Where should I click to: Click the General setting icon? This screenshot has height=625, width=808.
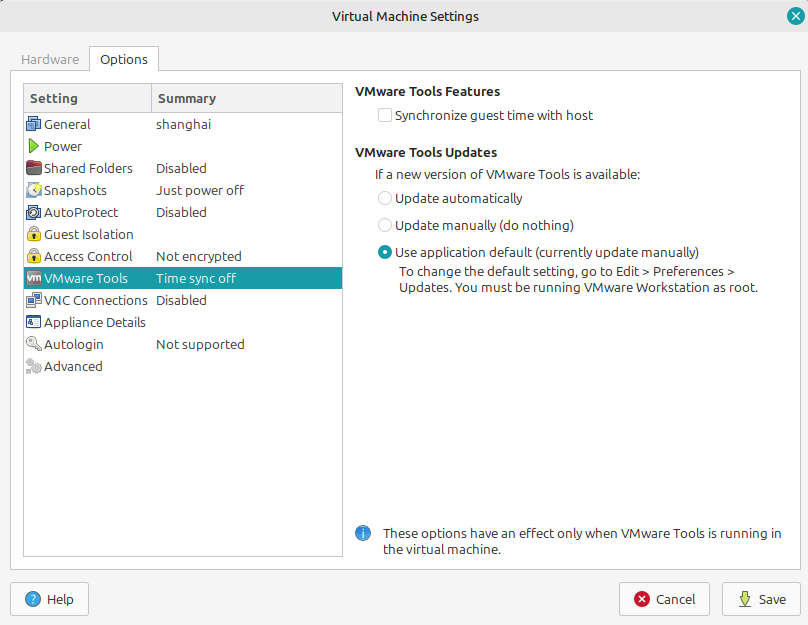pos(33,124)
